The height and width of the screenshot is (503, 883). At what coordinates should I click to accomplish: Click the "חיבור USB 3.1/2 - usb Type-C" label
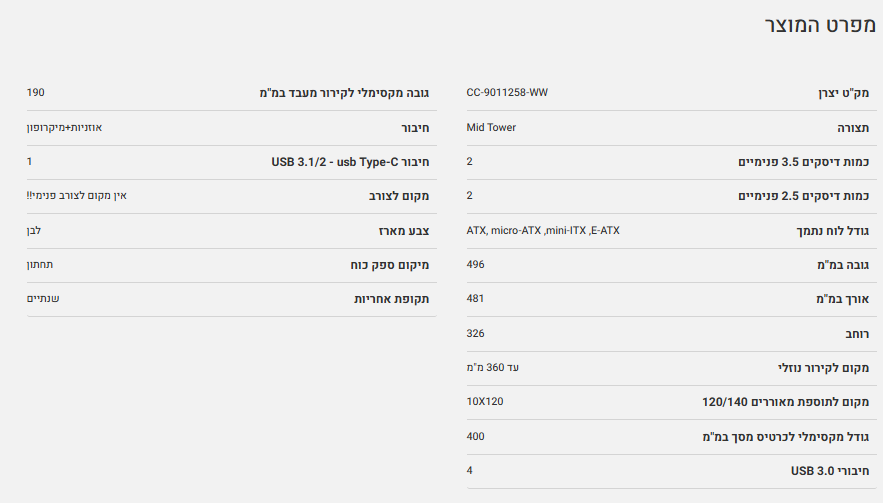(350, 162)
